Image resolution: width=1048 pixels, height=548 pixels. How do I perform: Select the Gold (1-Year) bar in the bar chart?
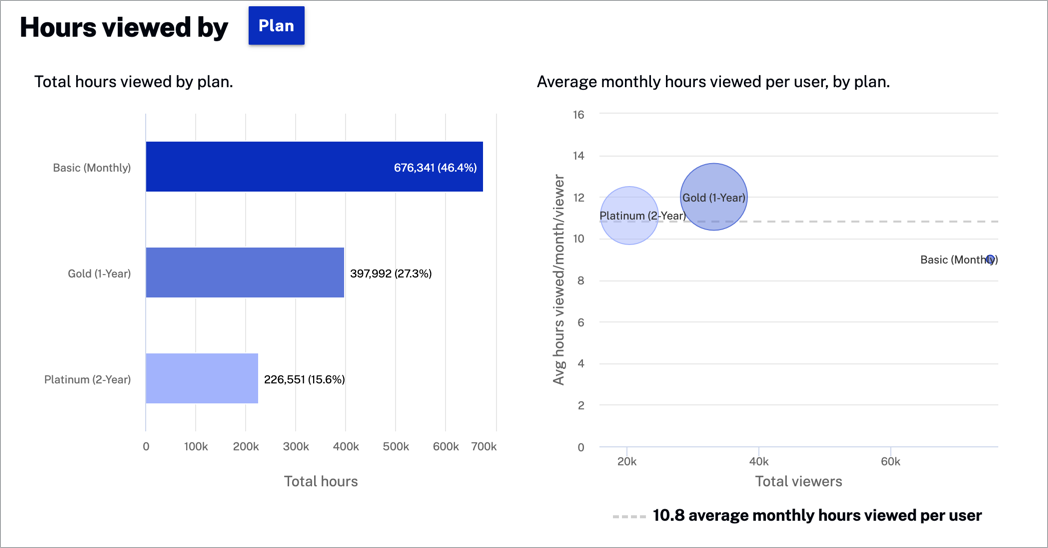click(245, 272)
